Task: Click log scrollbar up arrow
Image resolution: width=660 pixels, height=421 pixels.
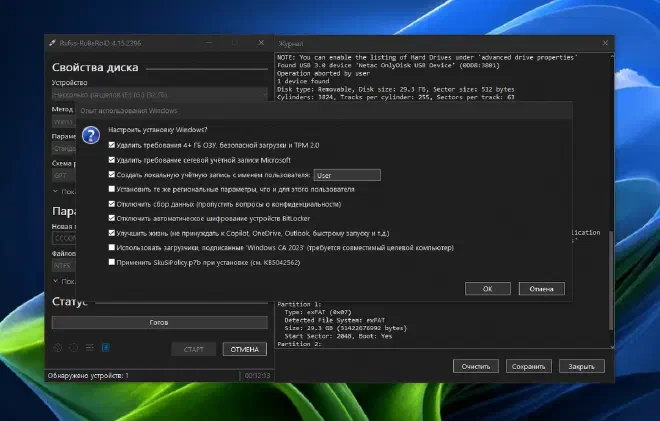Action: coord(612,56)
